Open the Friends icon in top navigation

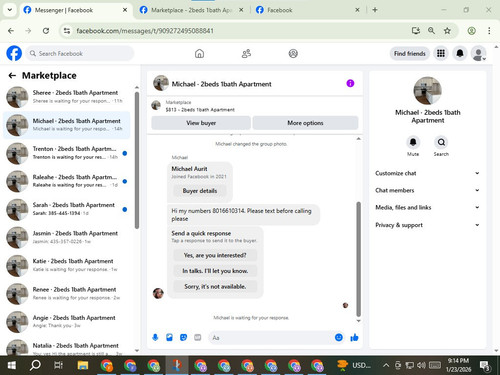coord(246,53)
